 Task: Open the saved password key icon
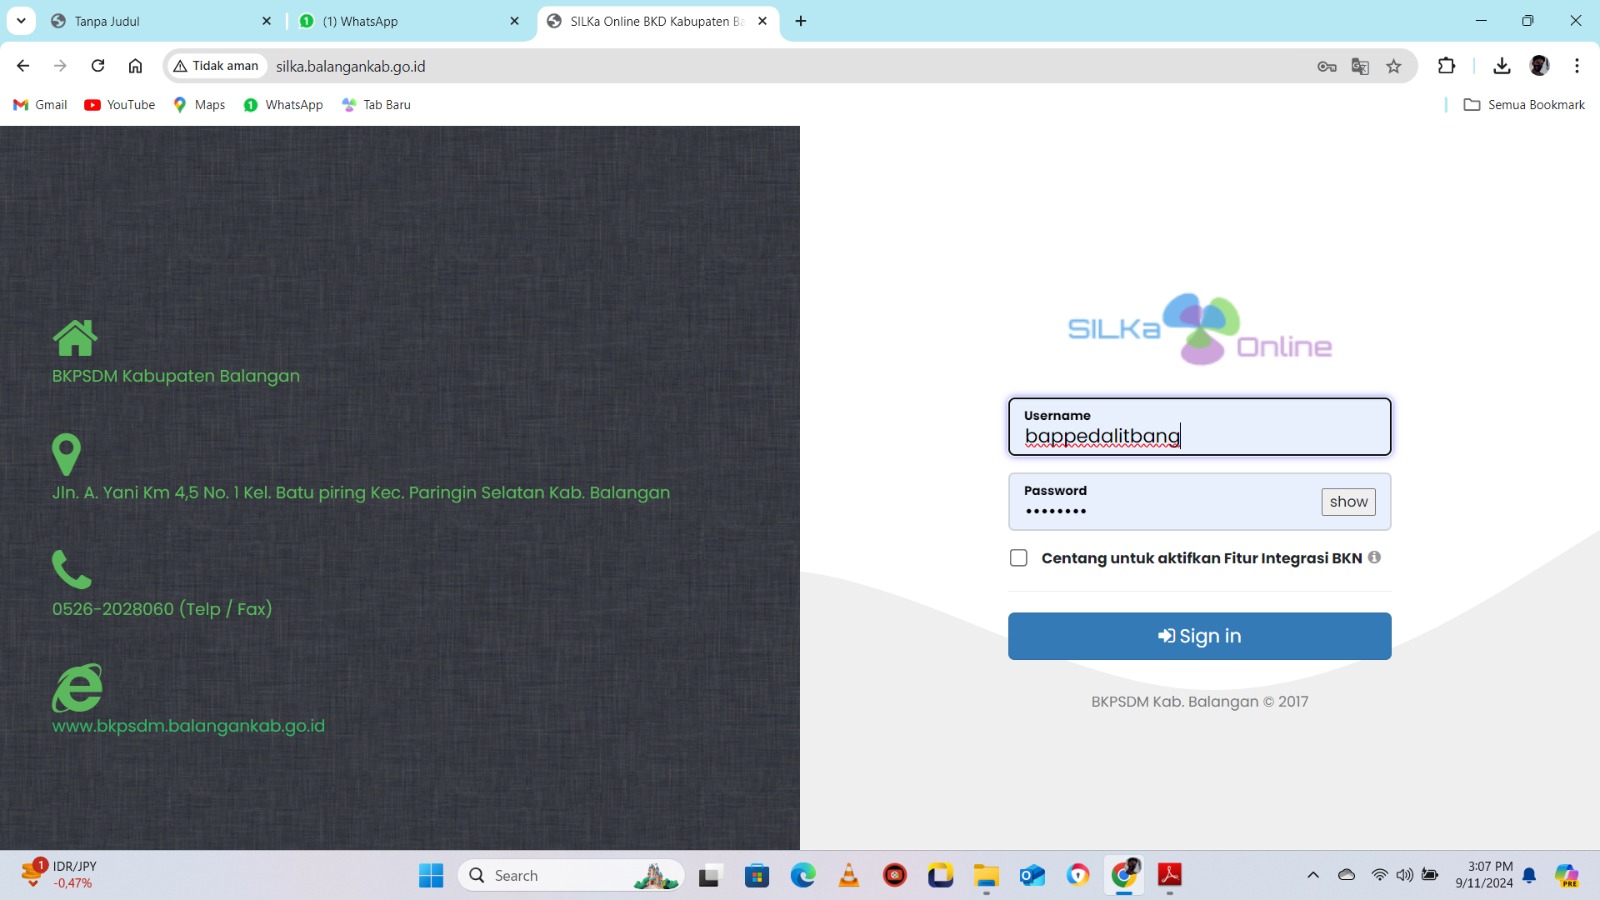point(1327,66)
